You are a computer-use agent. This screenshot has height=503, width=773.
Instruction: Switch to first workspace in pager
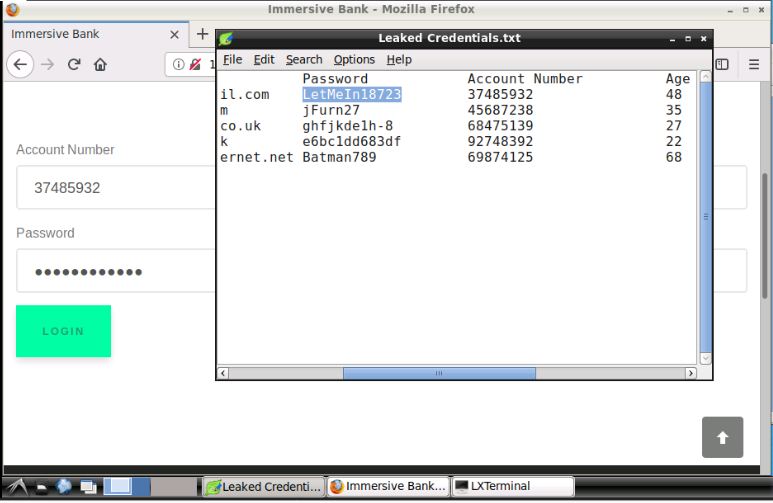pos(118,486)
